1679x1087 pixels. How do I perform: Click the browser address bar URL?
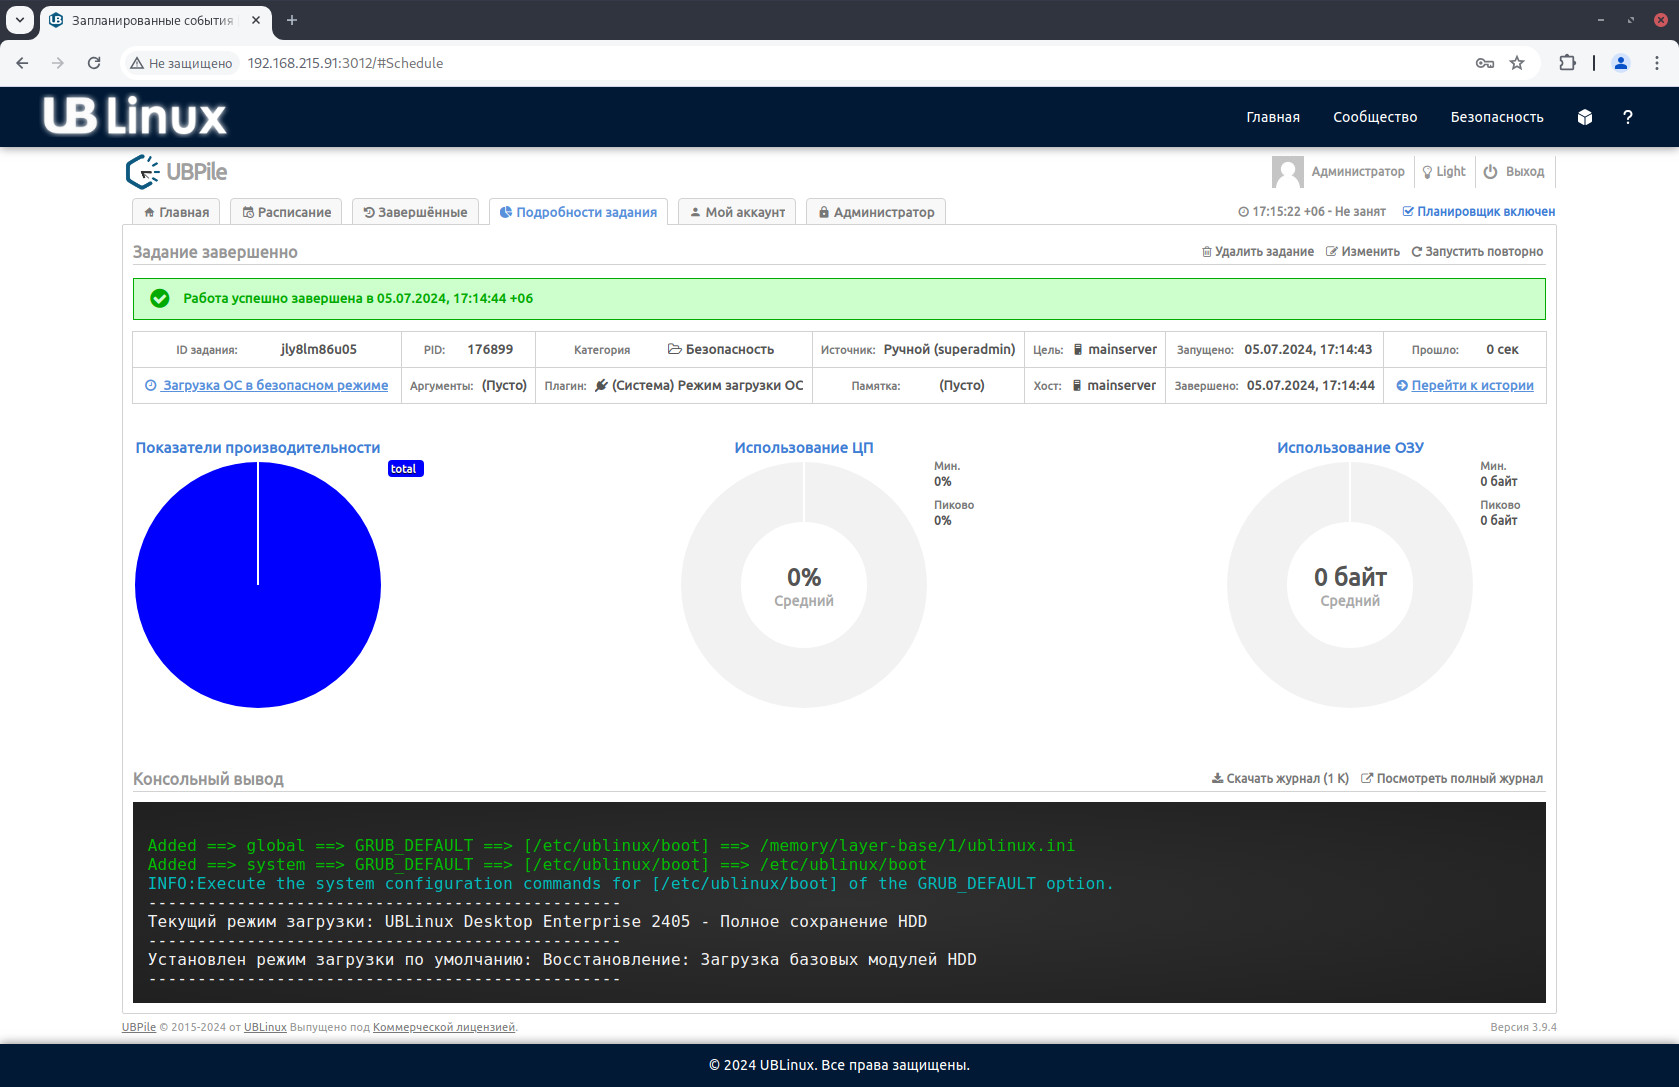pos(345,63)
